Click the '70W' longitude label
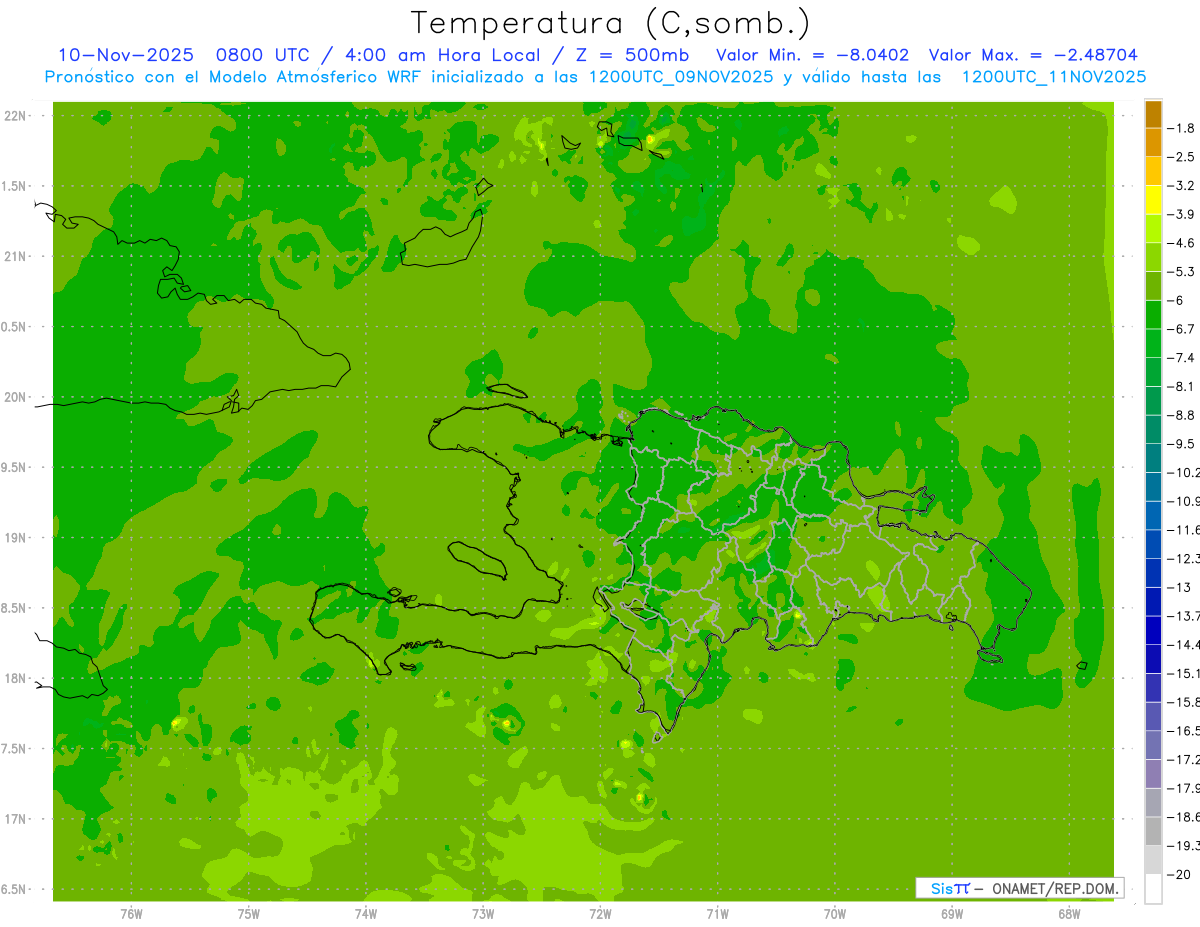Image resolution: width=1200 pixels, height=927 pixels. pos(835,913)
